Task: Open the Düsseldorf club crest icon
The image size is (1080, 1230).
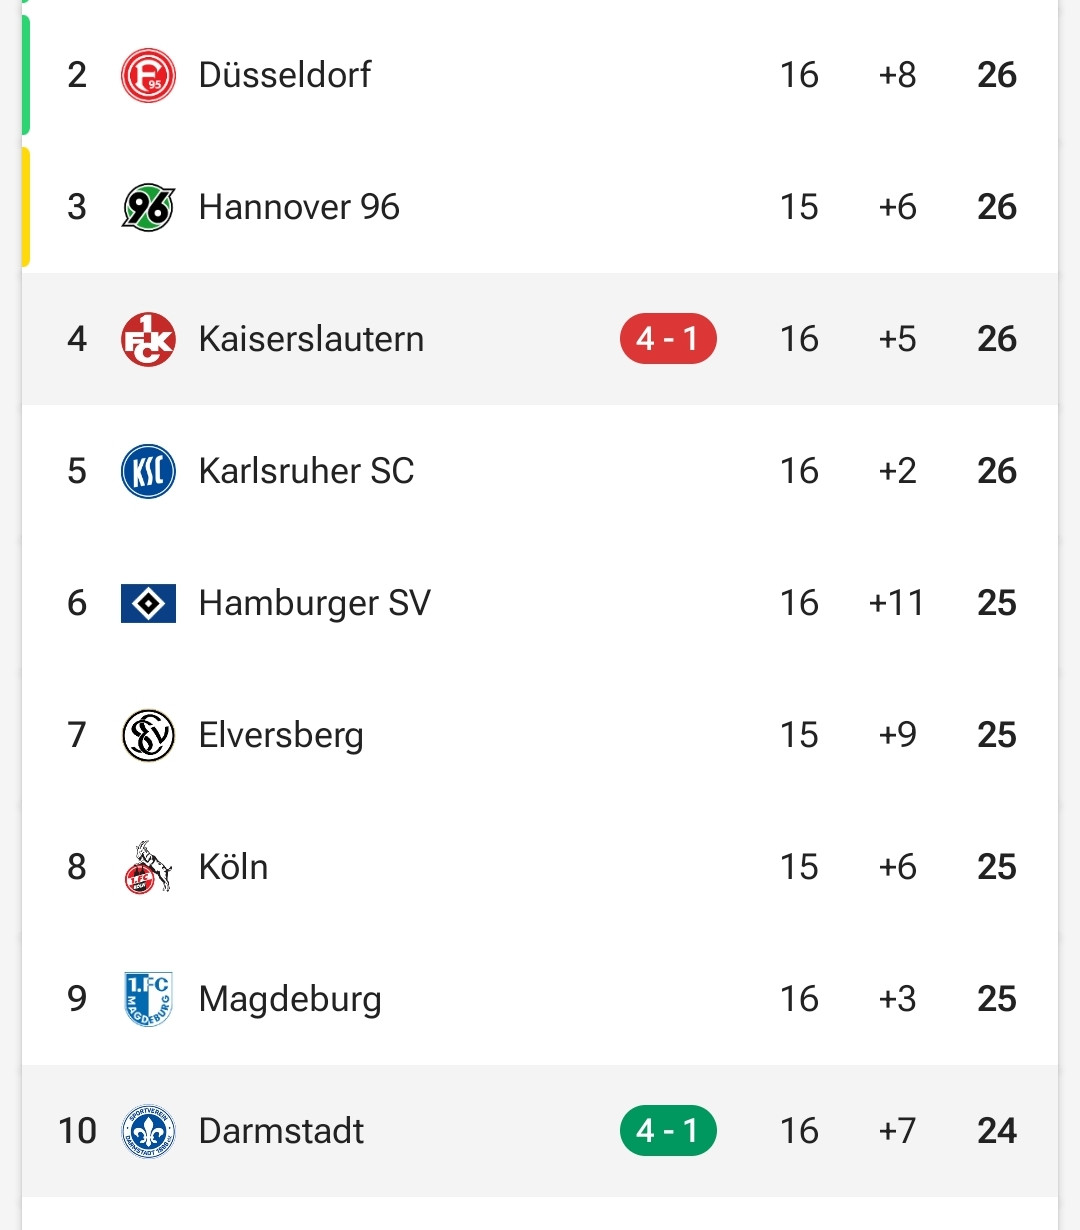Action: [148, 75]
